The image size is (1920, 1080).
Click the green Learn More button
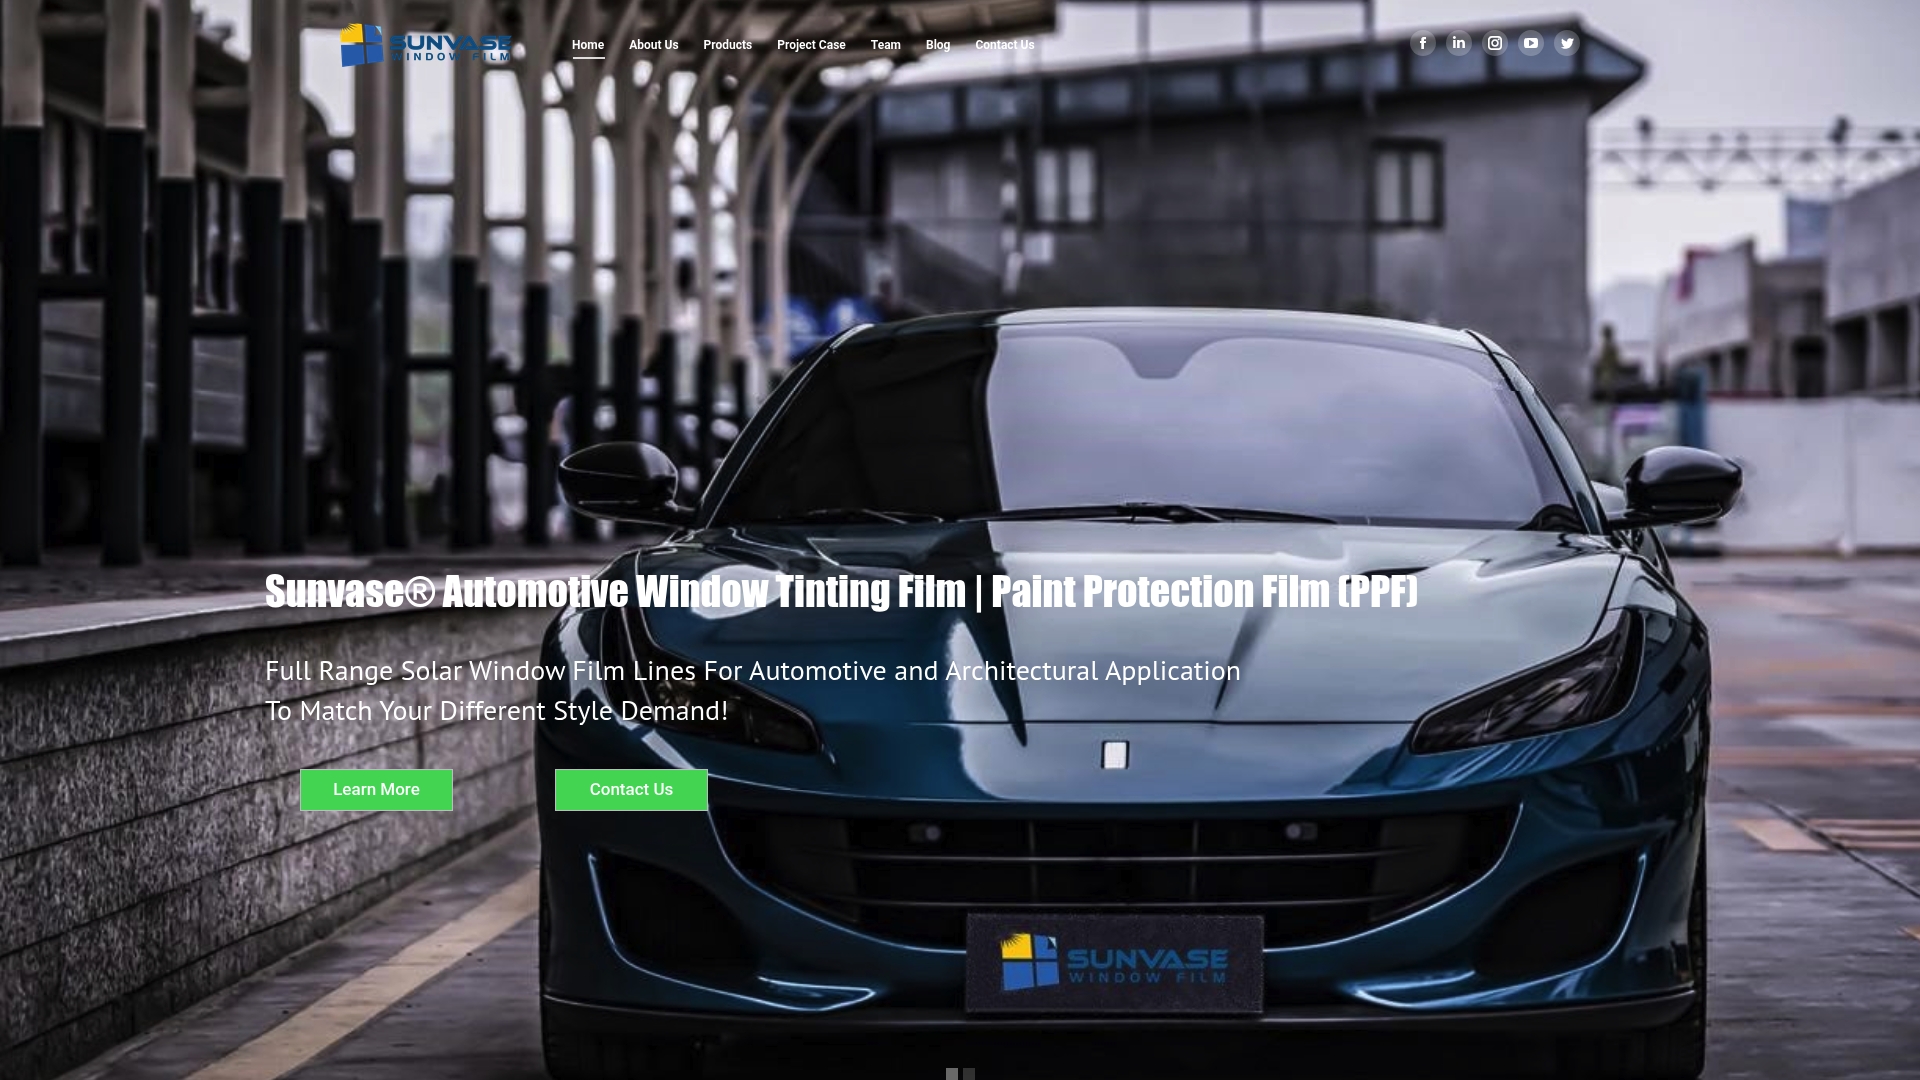point(376,790)
